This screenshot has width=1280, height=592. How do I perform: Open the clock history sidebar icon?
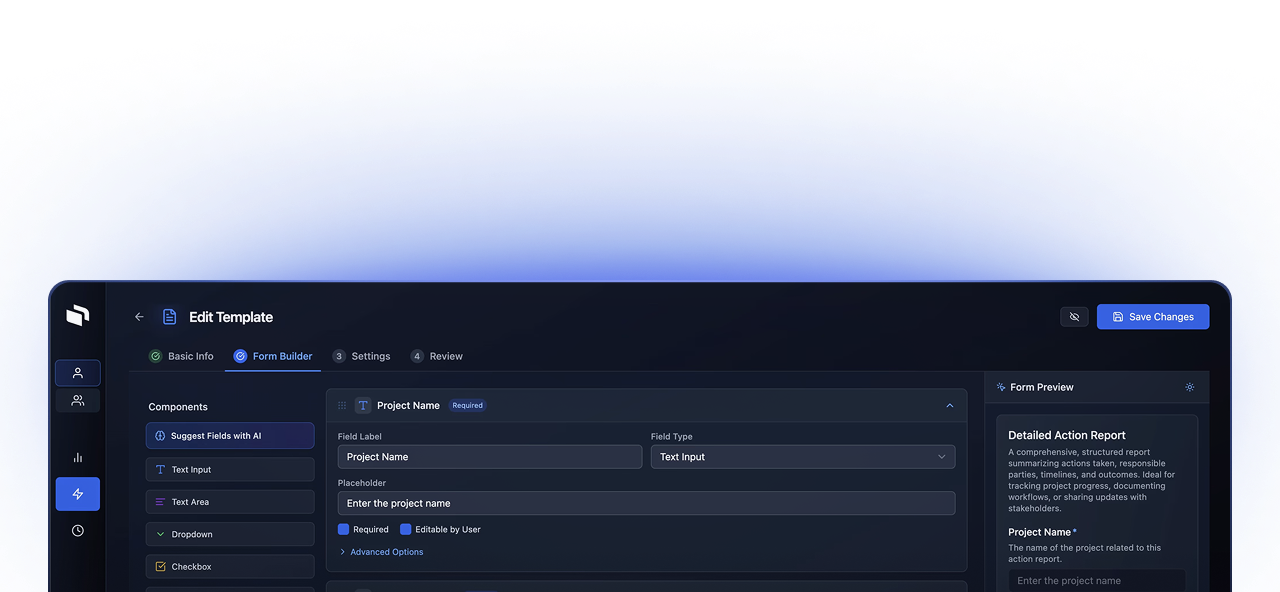[x=78, y=531]
